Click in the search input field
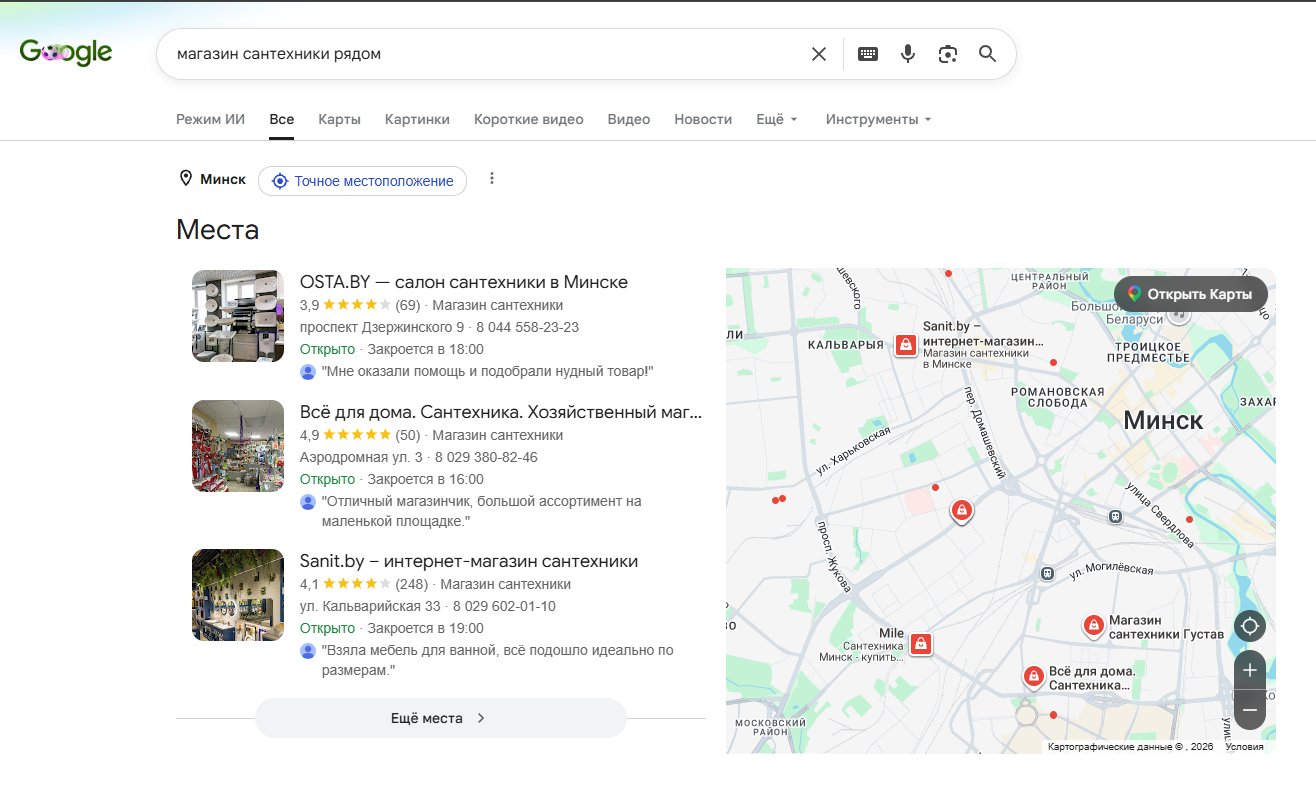This screenshot has width=1316, height=786. [485, 54]
